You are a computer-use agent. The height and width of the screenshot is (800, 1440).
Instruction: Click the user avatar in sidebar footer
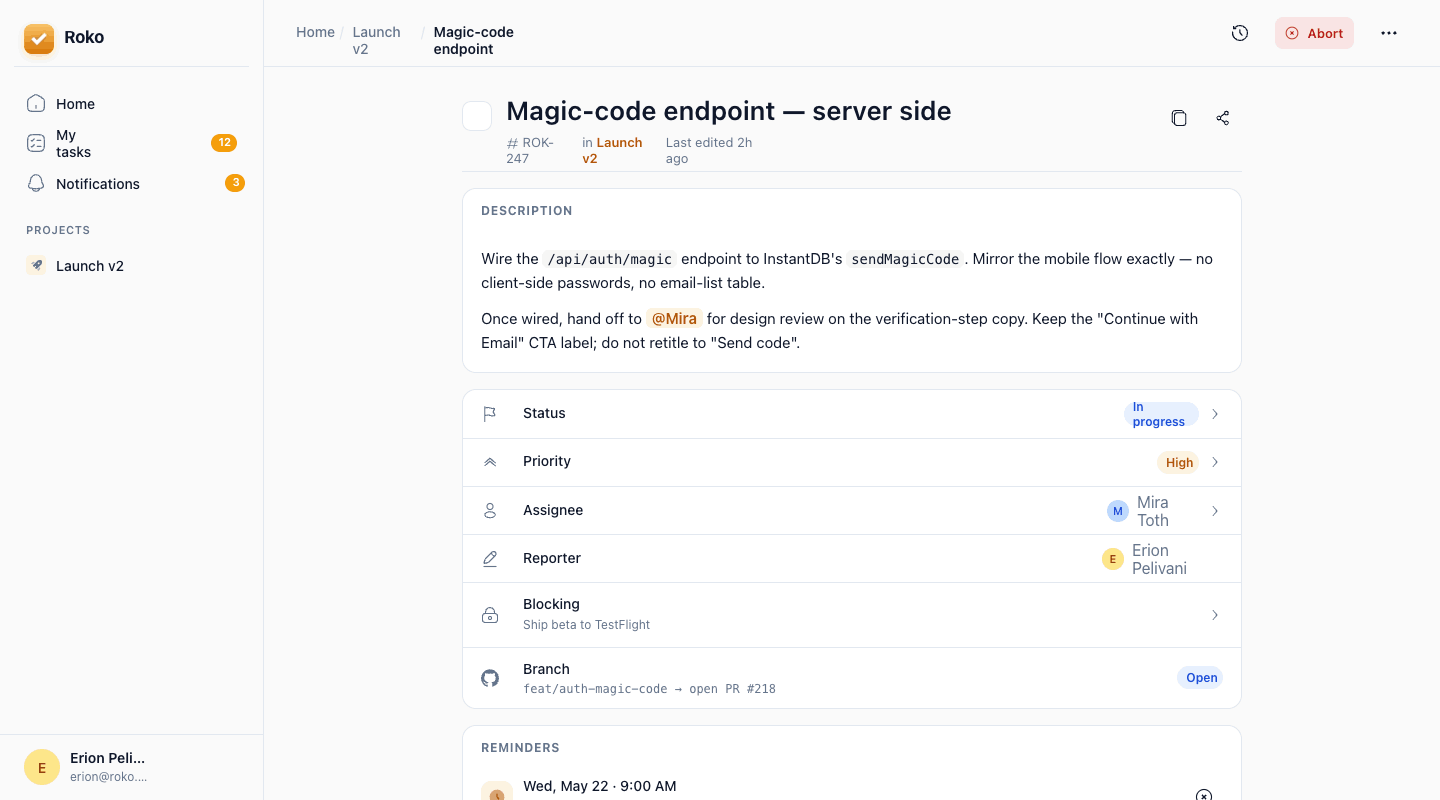pyautogui.click(x=42, y=767)
